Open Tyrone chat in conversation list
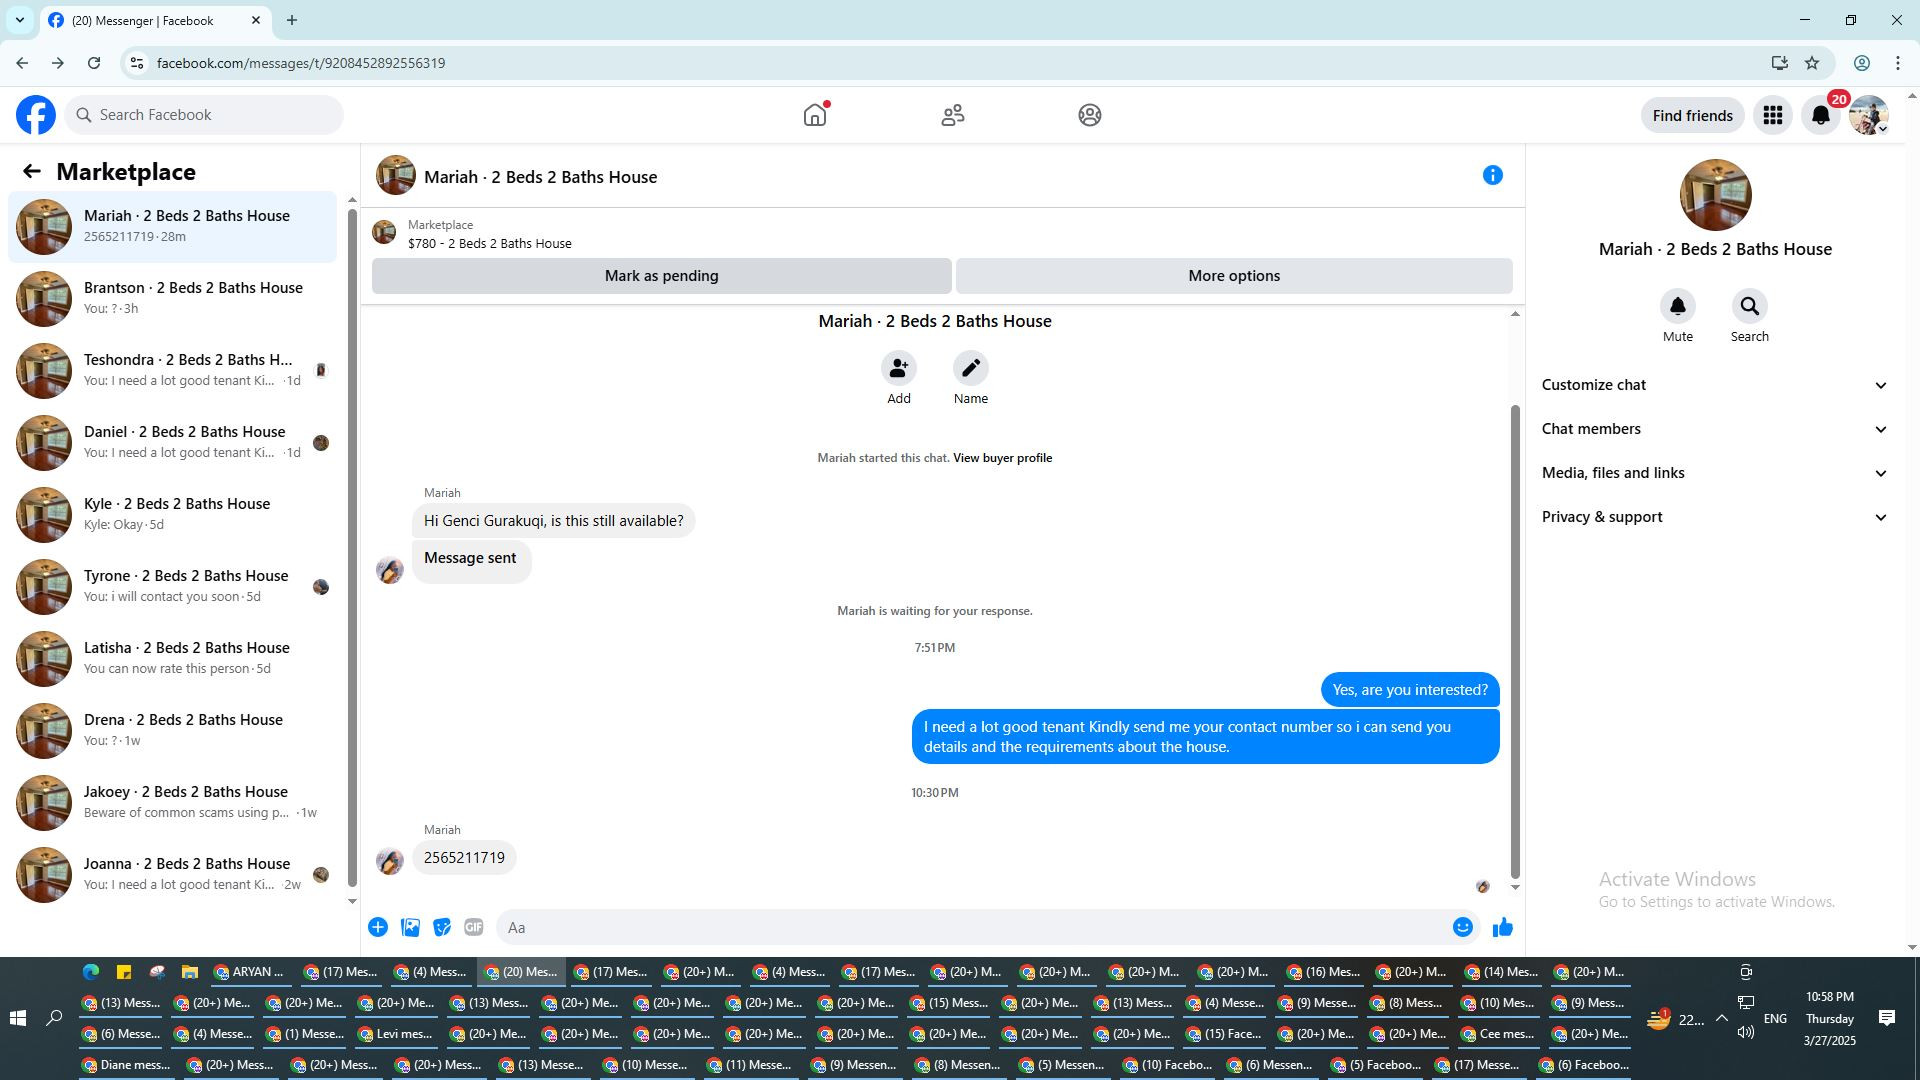Screen dimensions: 1920x1080 173,587
